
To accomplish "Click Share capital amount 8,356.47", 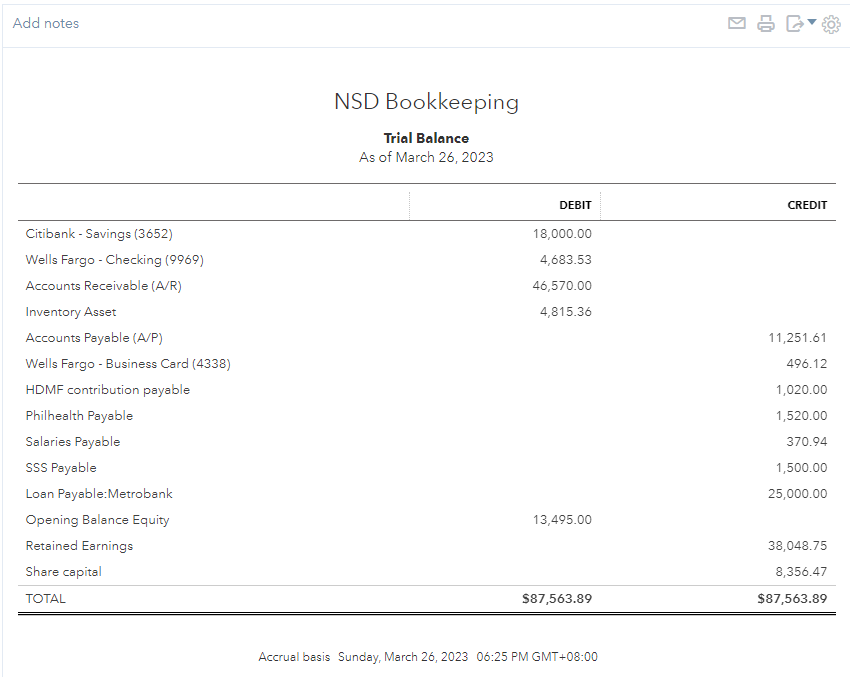I will pyautogui.click(x=802, y=572).
